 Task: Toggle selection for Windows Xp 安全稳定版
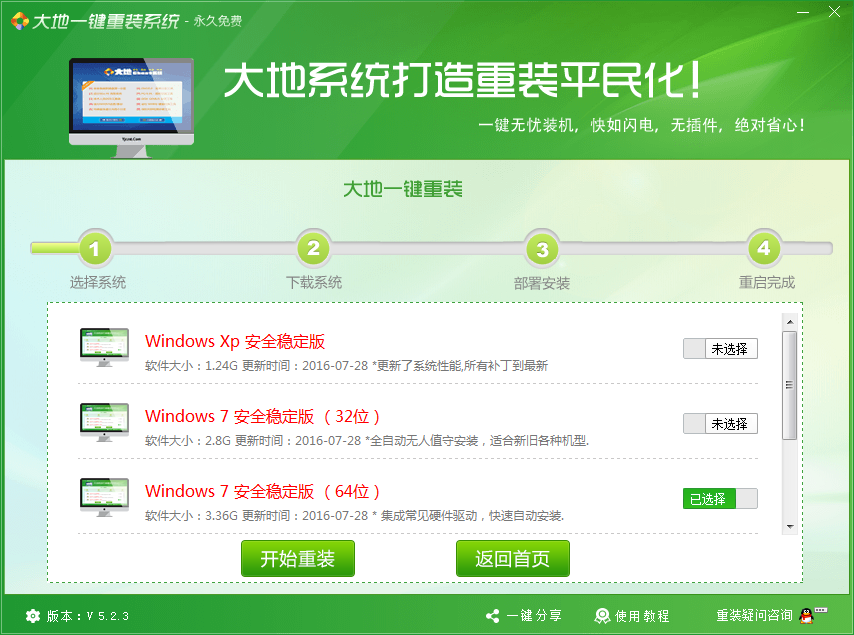(720, 349)
